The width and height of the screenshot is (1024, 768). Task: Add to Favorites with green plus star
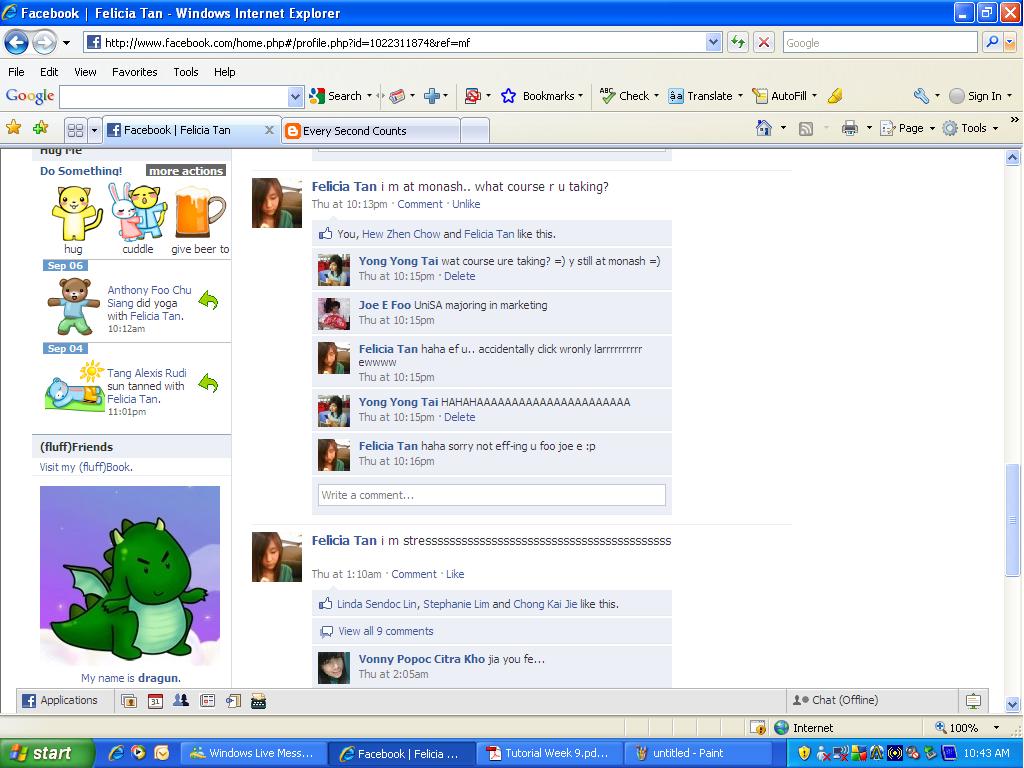40,127
